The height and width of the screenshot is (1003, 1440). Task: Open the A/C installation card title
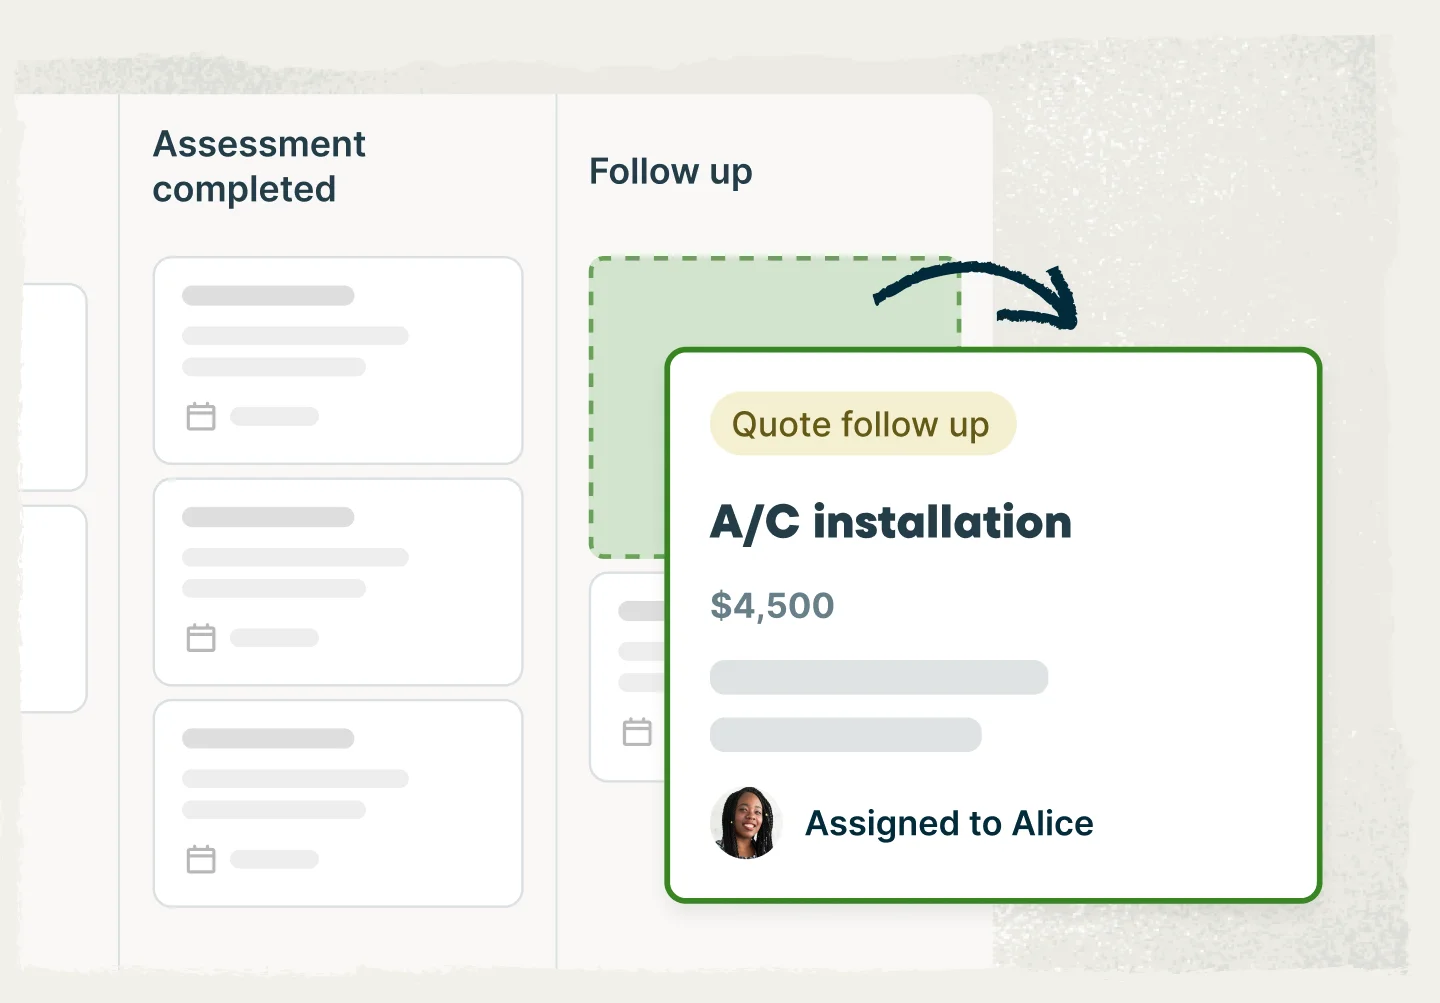click(x=890, y=522)
